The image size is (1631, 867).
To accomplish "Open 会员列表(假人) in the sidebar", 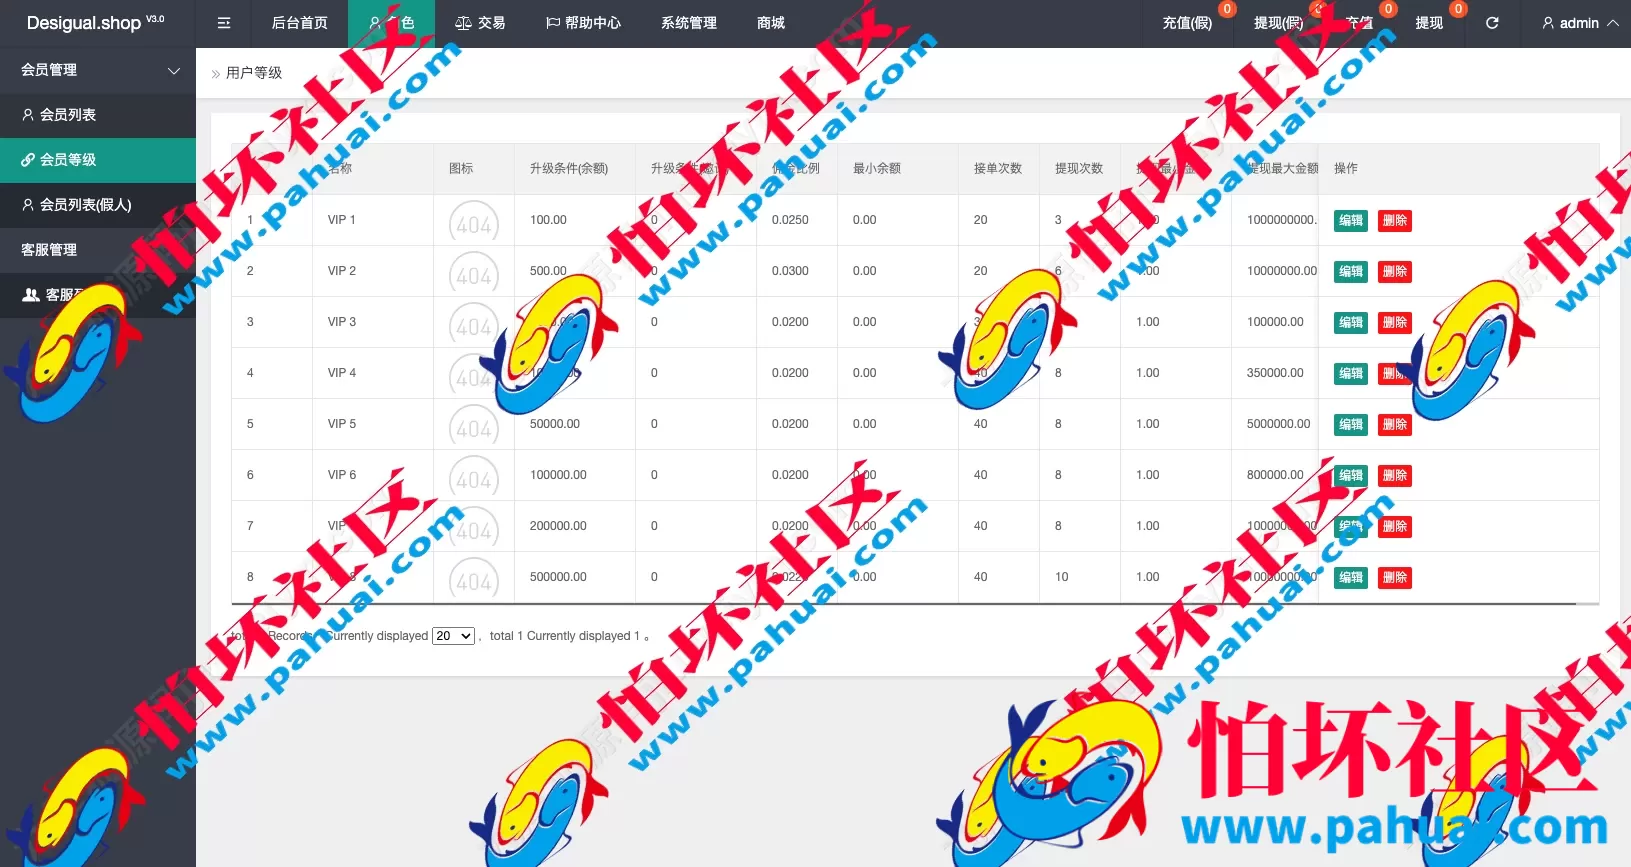I will click(x=98, y=205).
